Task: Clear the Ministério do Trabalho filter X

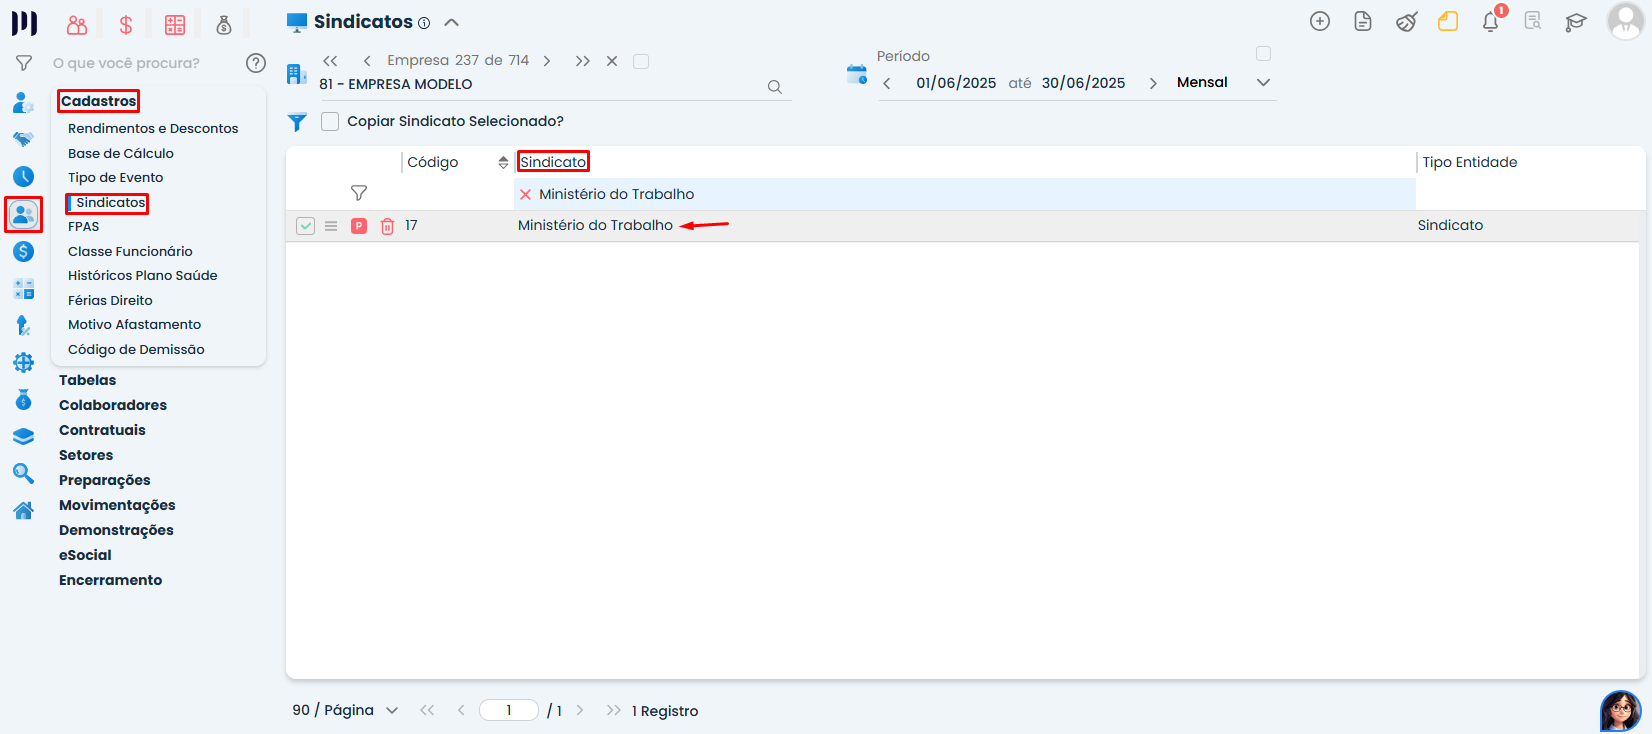Action: click(x=526, y=194)
